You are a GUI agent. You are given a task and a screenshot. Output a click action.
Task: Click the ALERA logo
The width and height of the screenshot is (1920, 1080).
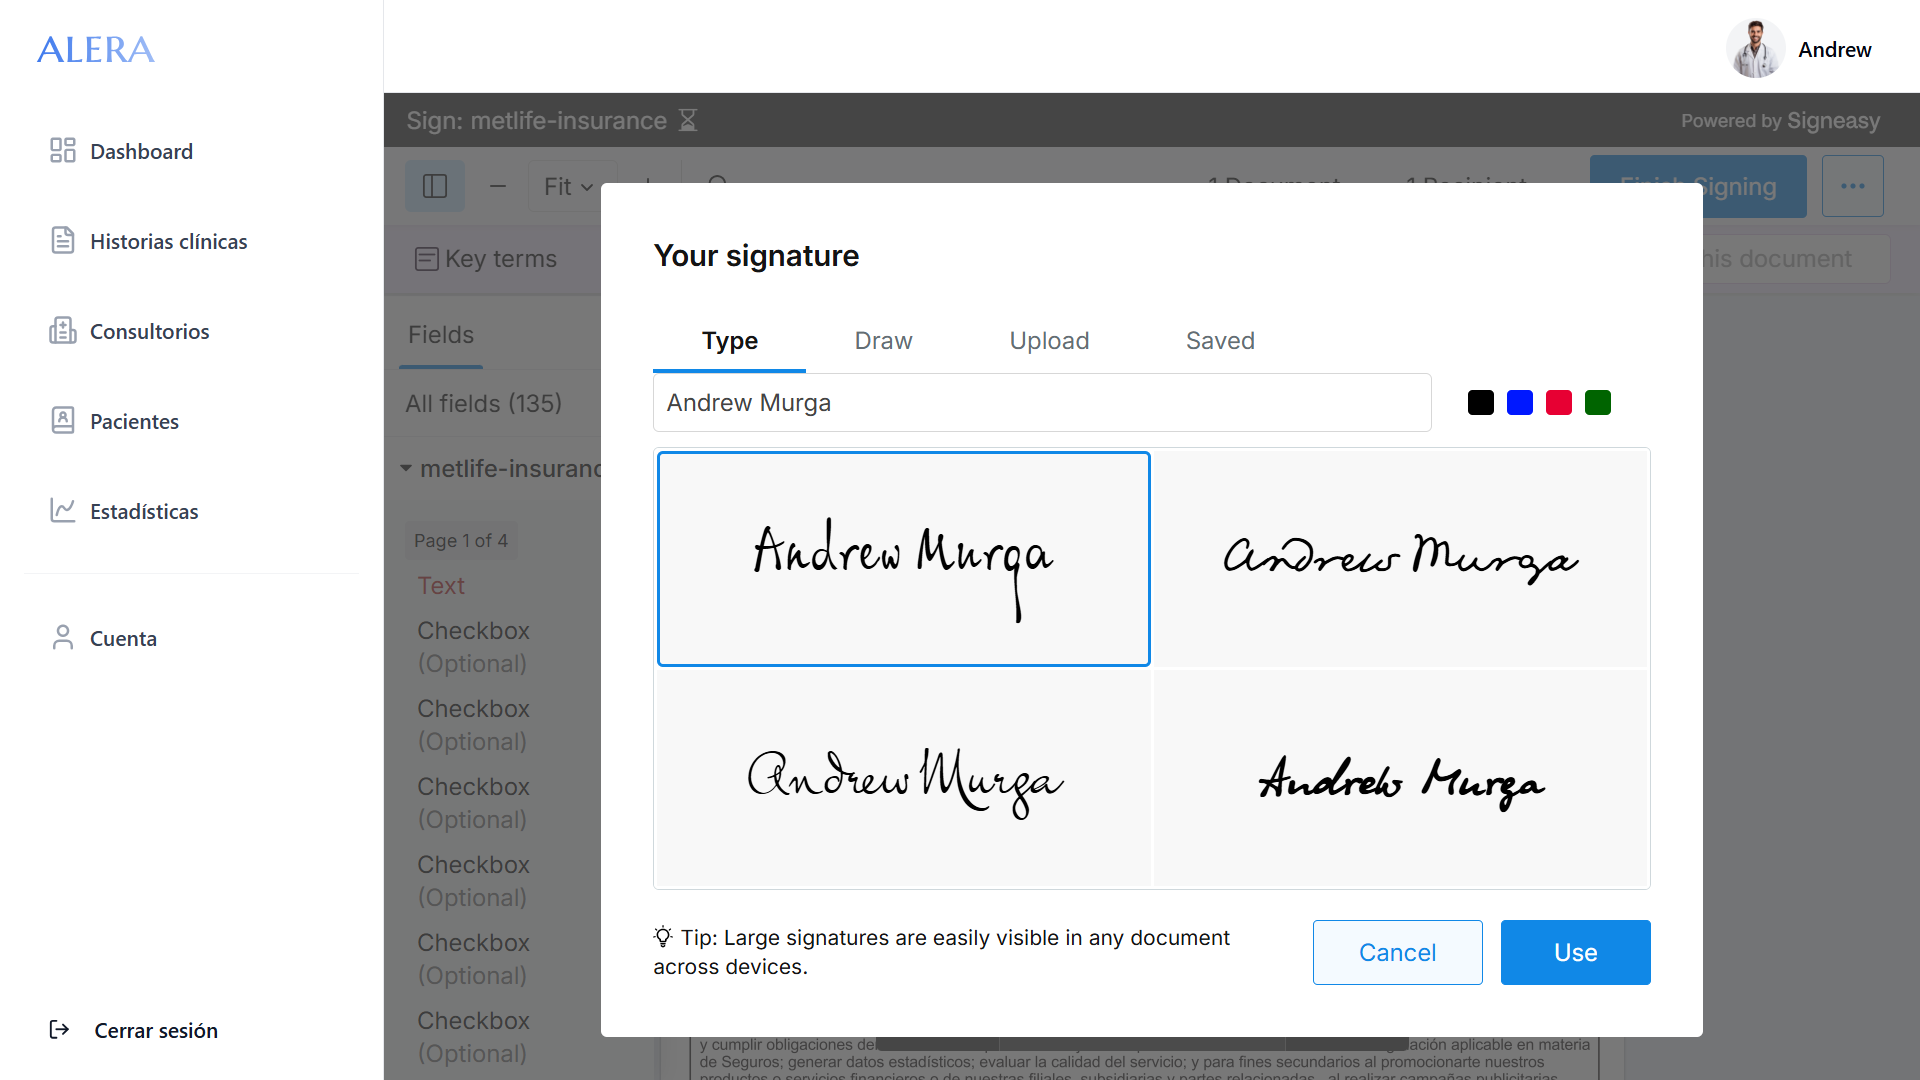[96, 49]
